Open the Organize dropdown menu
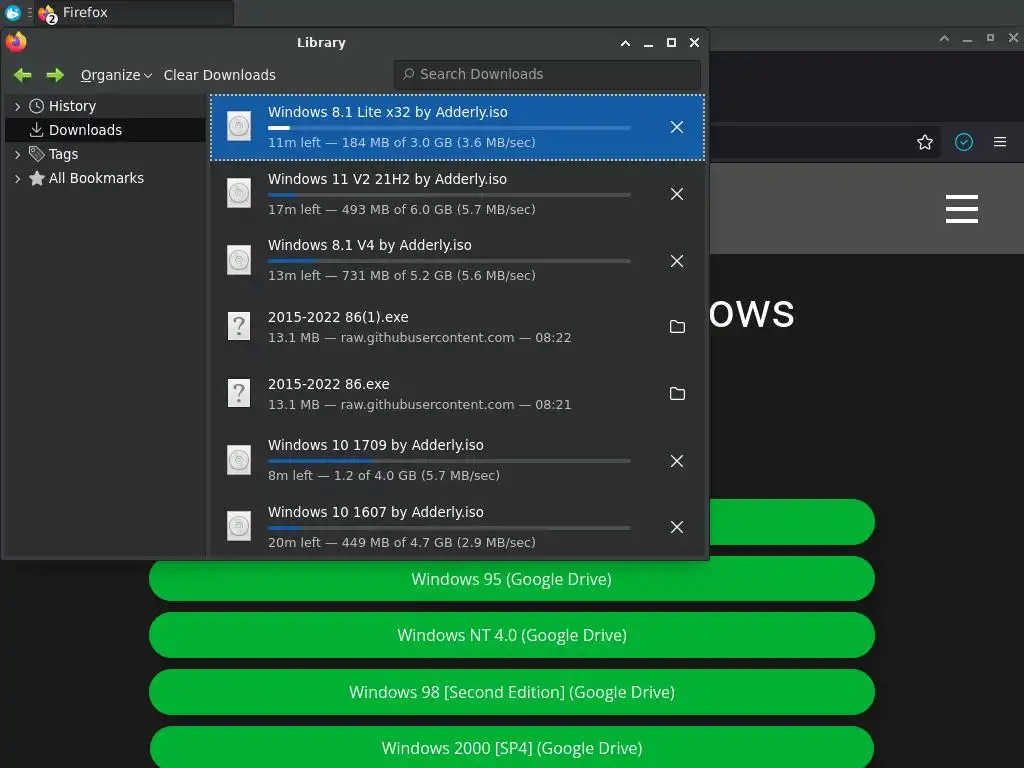This screenshot has height=768, width=1024. [x=116, y=75]
